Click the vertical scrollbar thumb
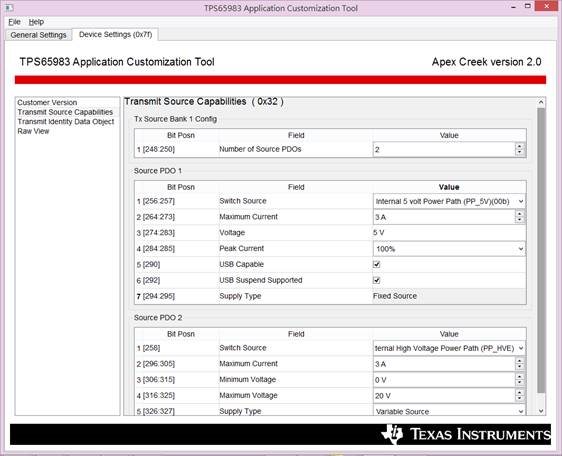 (541, 250)
